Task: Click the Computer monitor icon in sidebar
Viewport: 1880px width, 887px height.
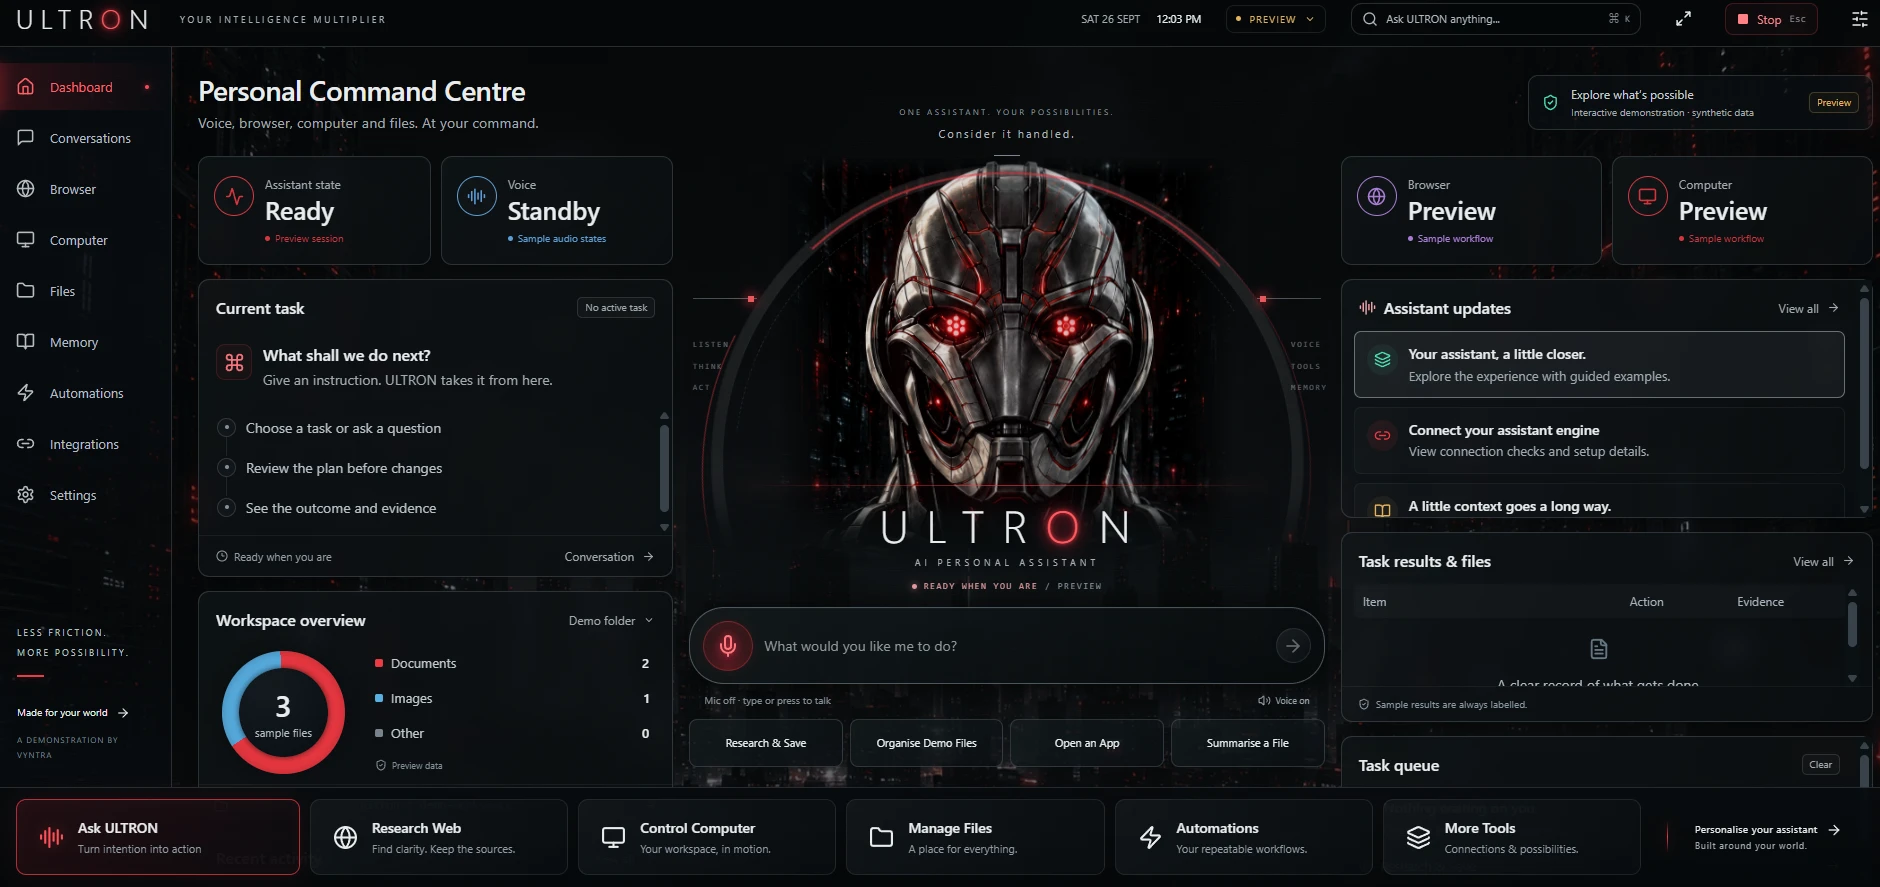Action: [26, 240]
